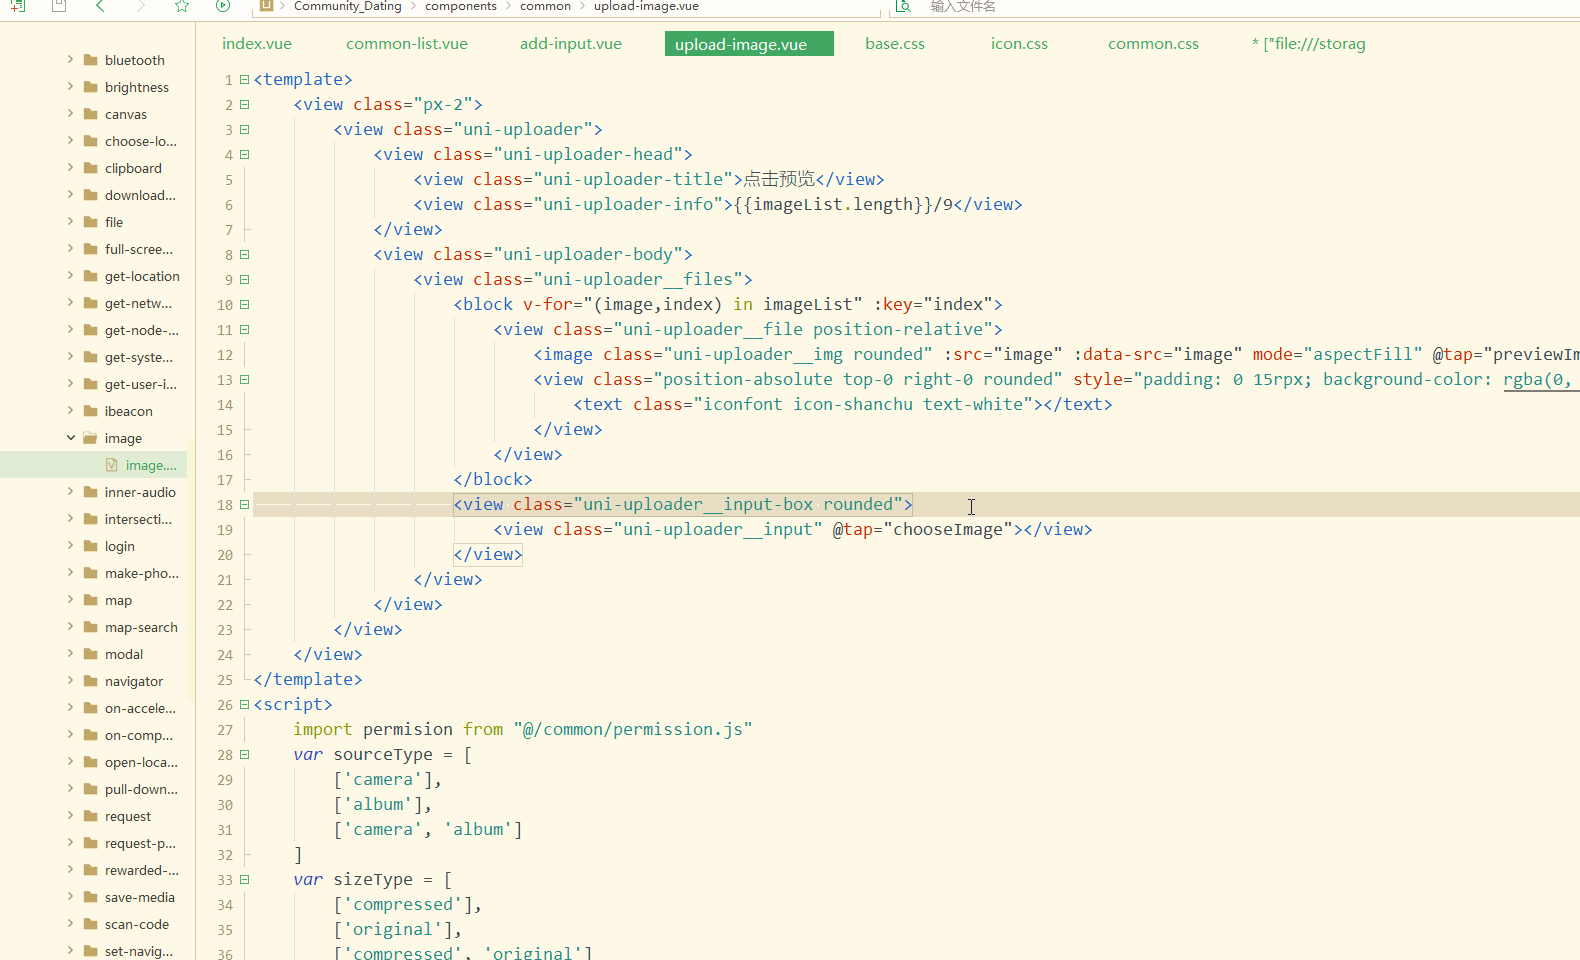Screen dimensions: 1580x960
Task: Fold the v-for block at line 10
Action: 244,304
